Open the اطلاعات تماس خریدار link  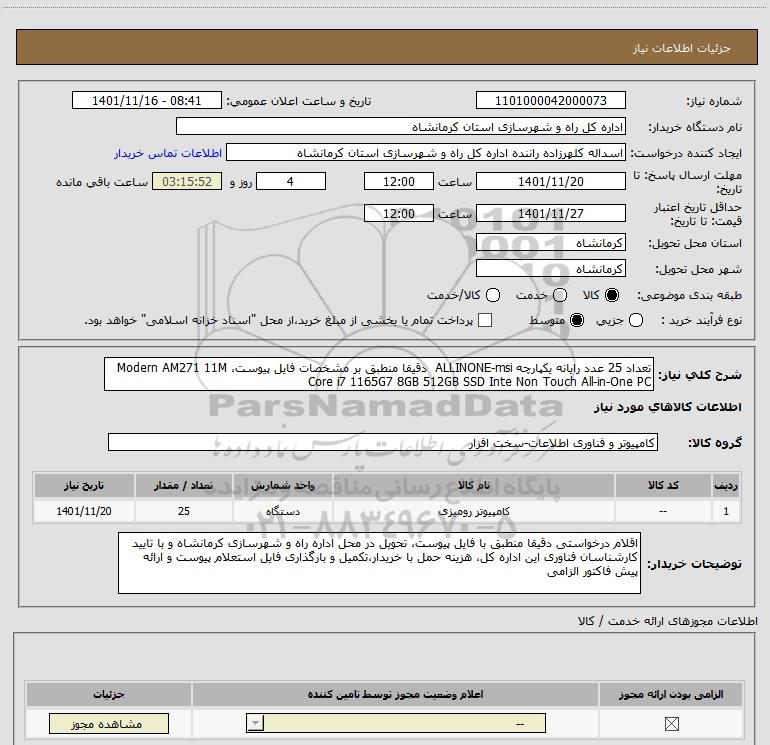[168, 153]
